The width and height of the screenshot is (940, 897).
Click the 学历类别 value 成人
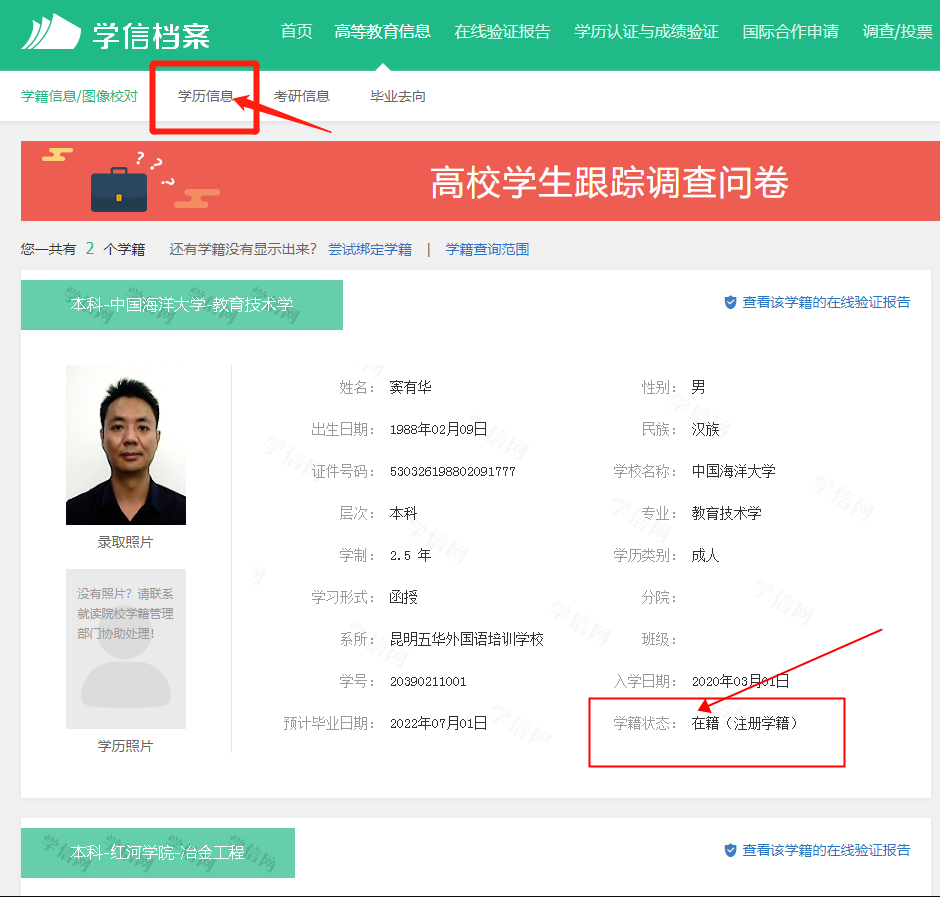(x=706, y=555)
